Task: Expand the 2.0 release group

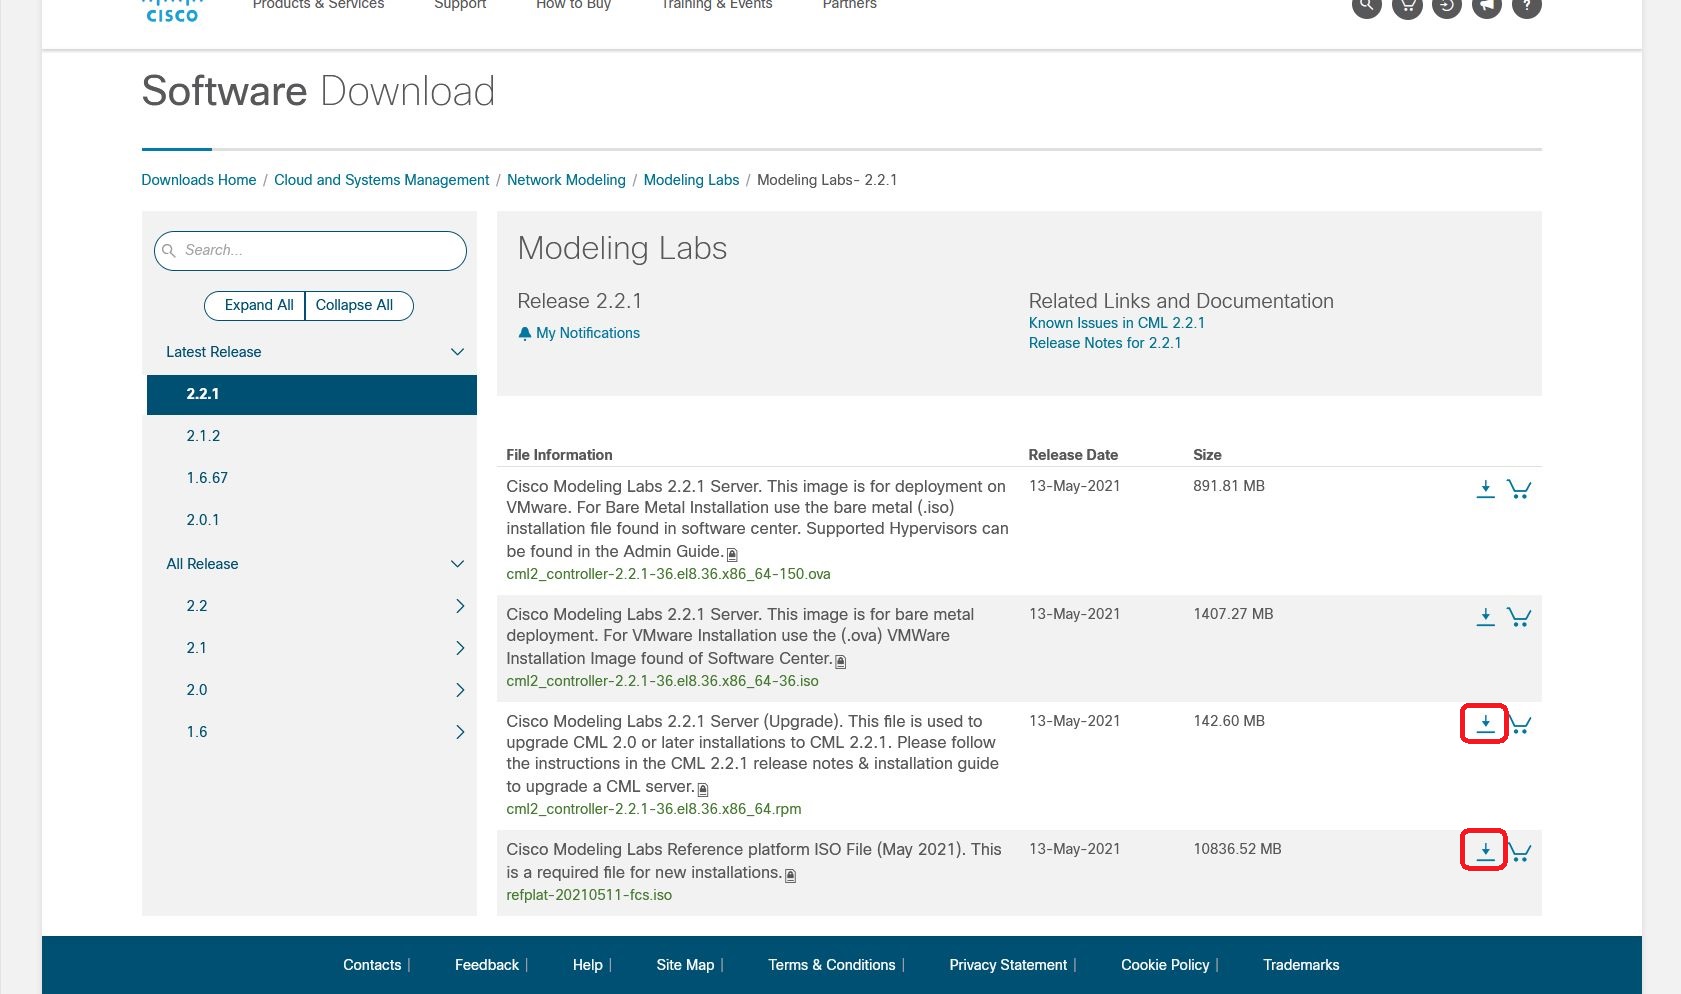Action: [460, 690]
